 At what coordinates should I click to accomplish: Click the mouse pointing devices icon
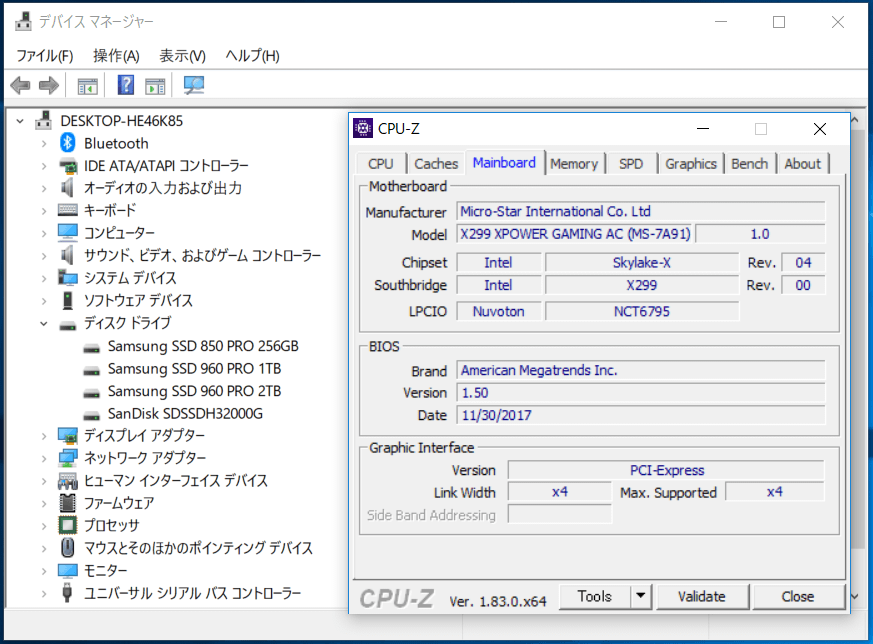[x=67, y=548]
